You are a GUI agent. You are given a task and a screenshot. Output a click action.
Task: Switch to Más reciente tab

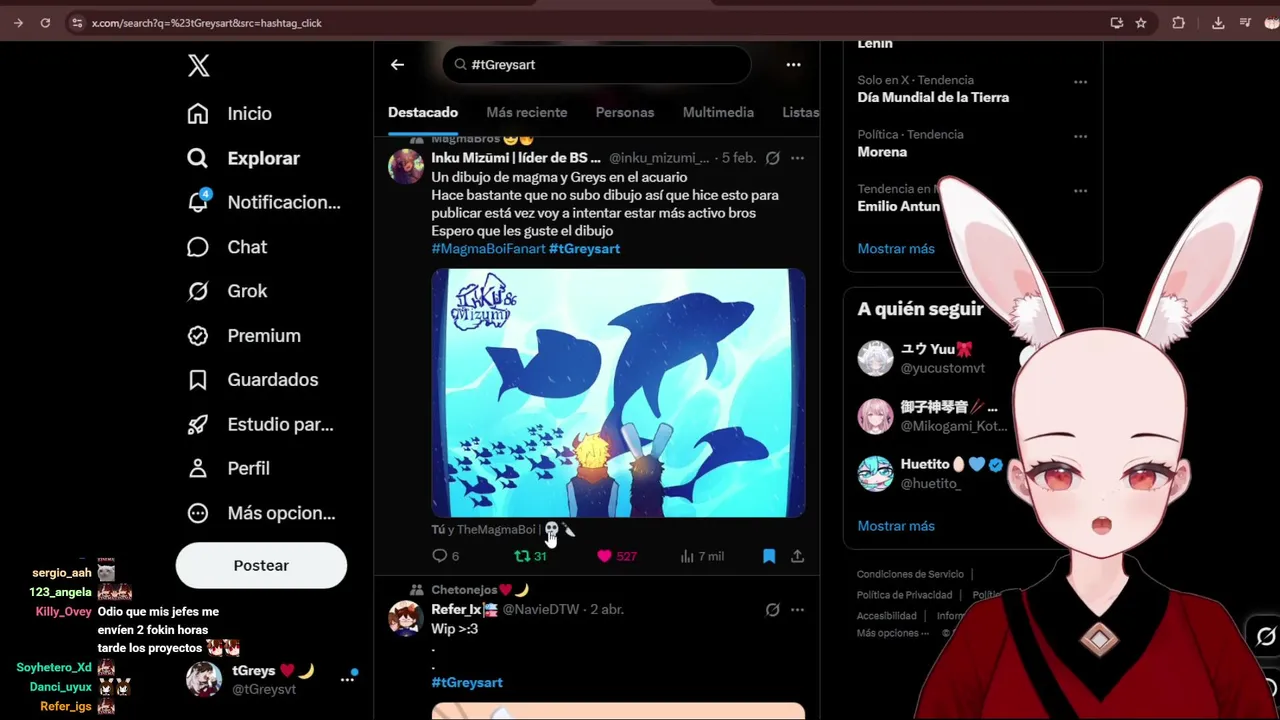point(527,112)
